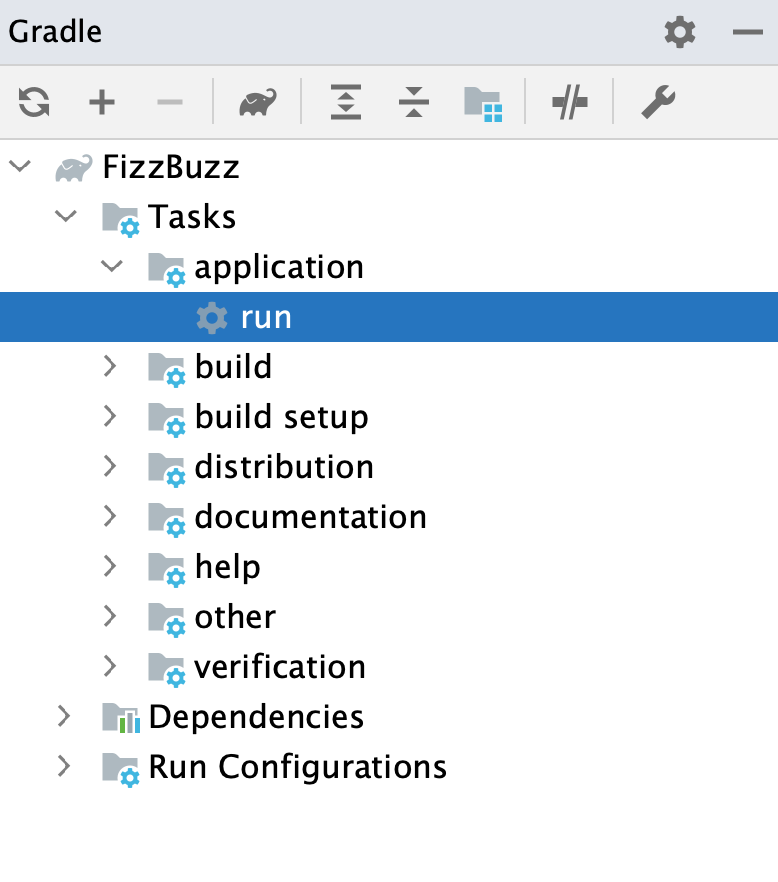Screen dimensions: 778x882
Task: Click the distribution folder icon
Action: (x=167, y=470)
